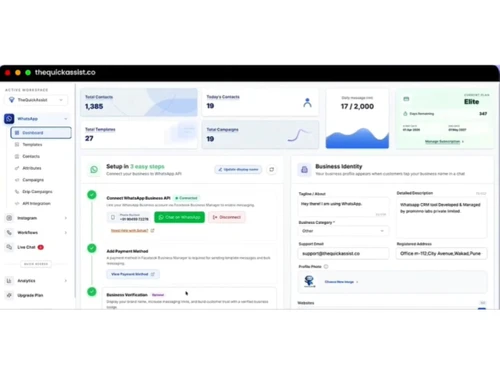Image resolution: width=500 pixels, height=375 pixels.
Task: Click the Daily message limit chart
Action: 357,138
